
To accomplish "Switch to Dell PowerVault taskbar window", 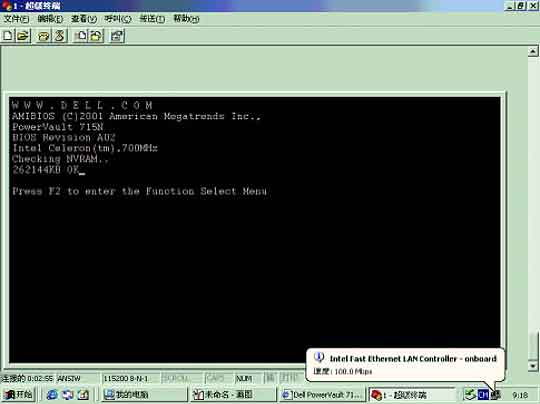I will (321, 395).
